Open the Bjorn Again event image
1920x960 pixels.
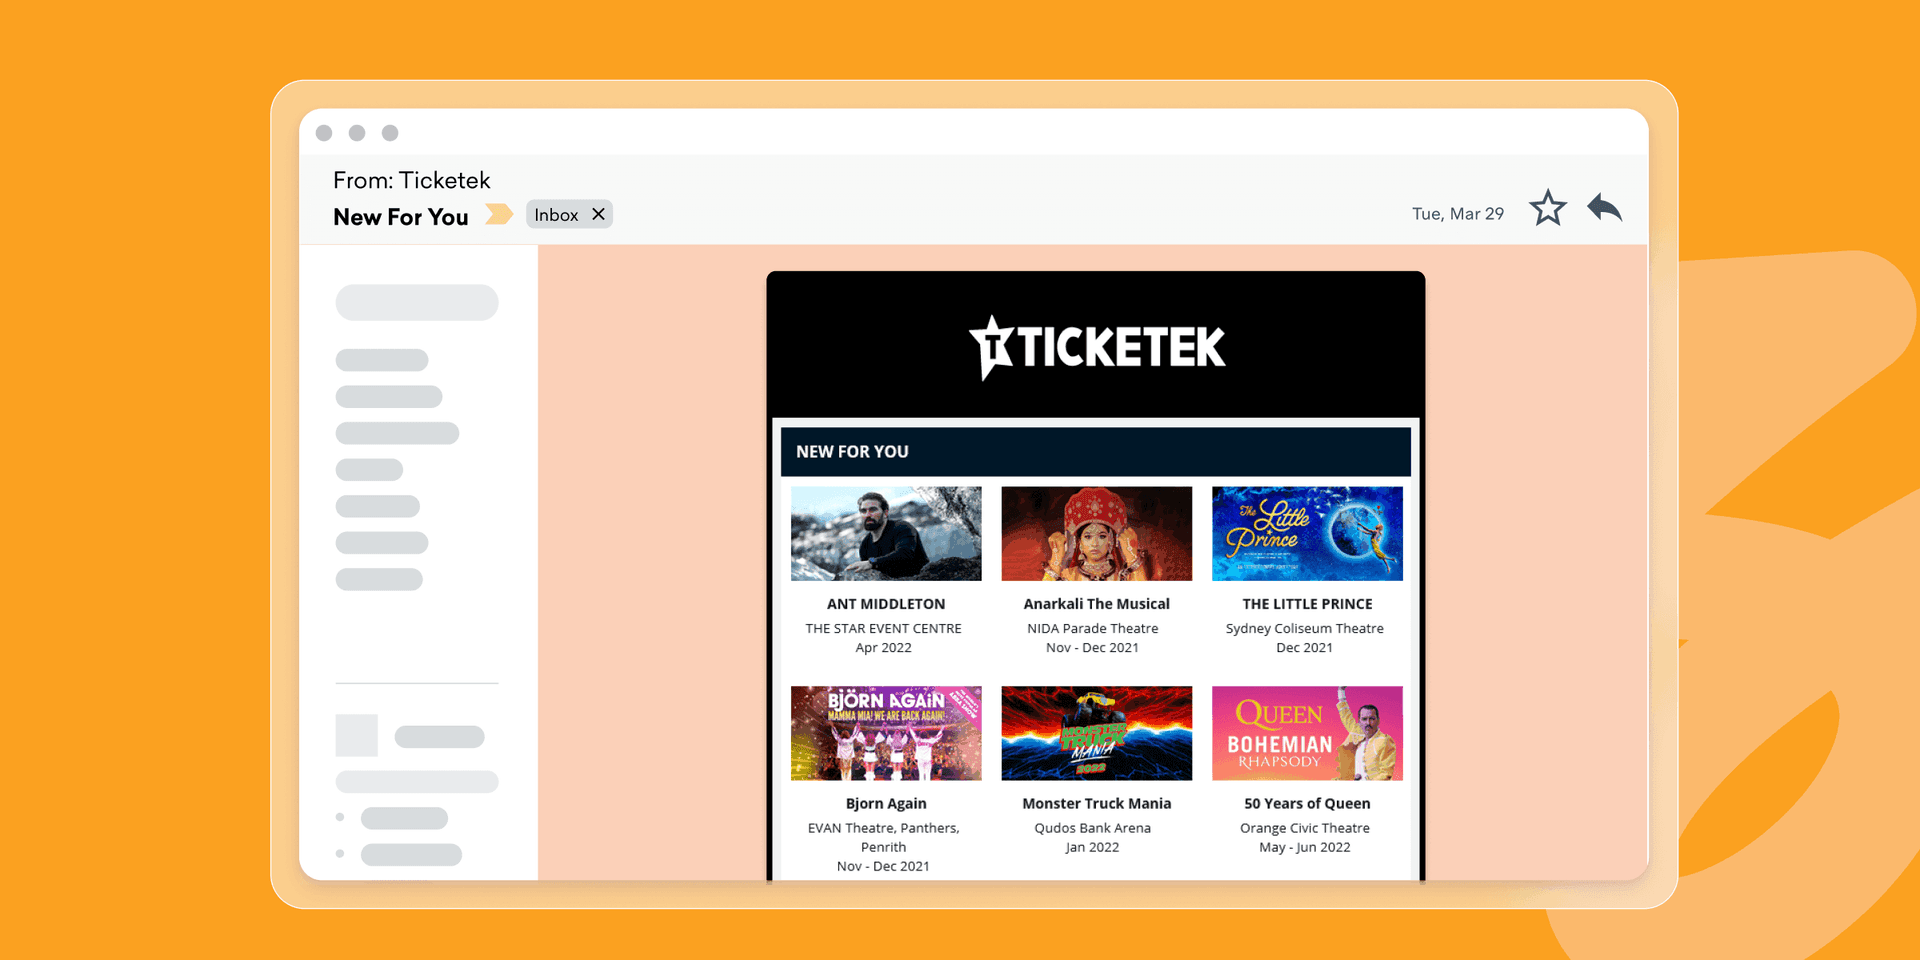point(885,733)
